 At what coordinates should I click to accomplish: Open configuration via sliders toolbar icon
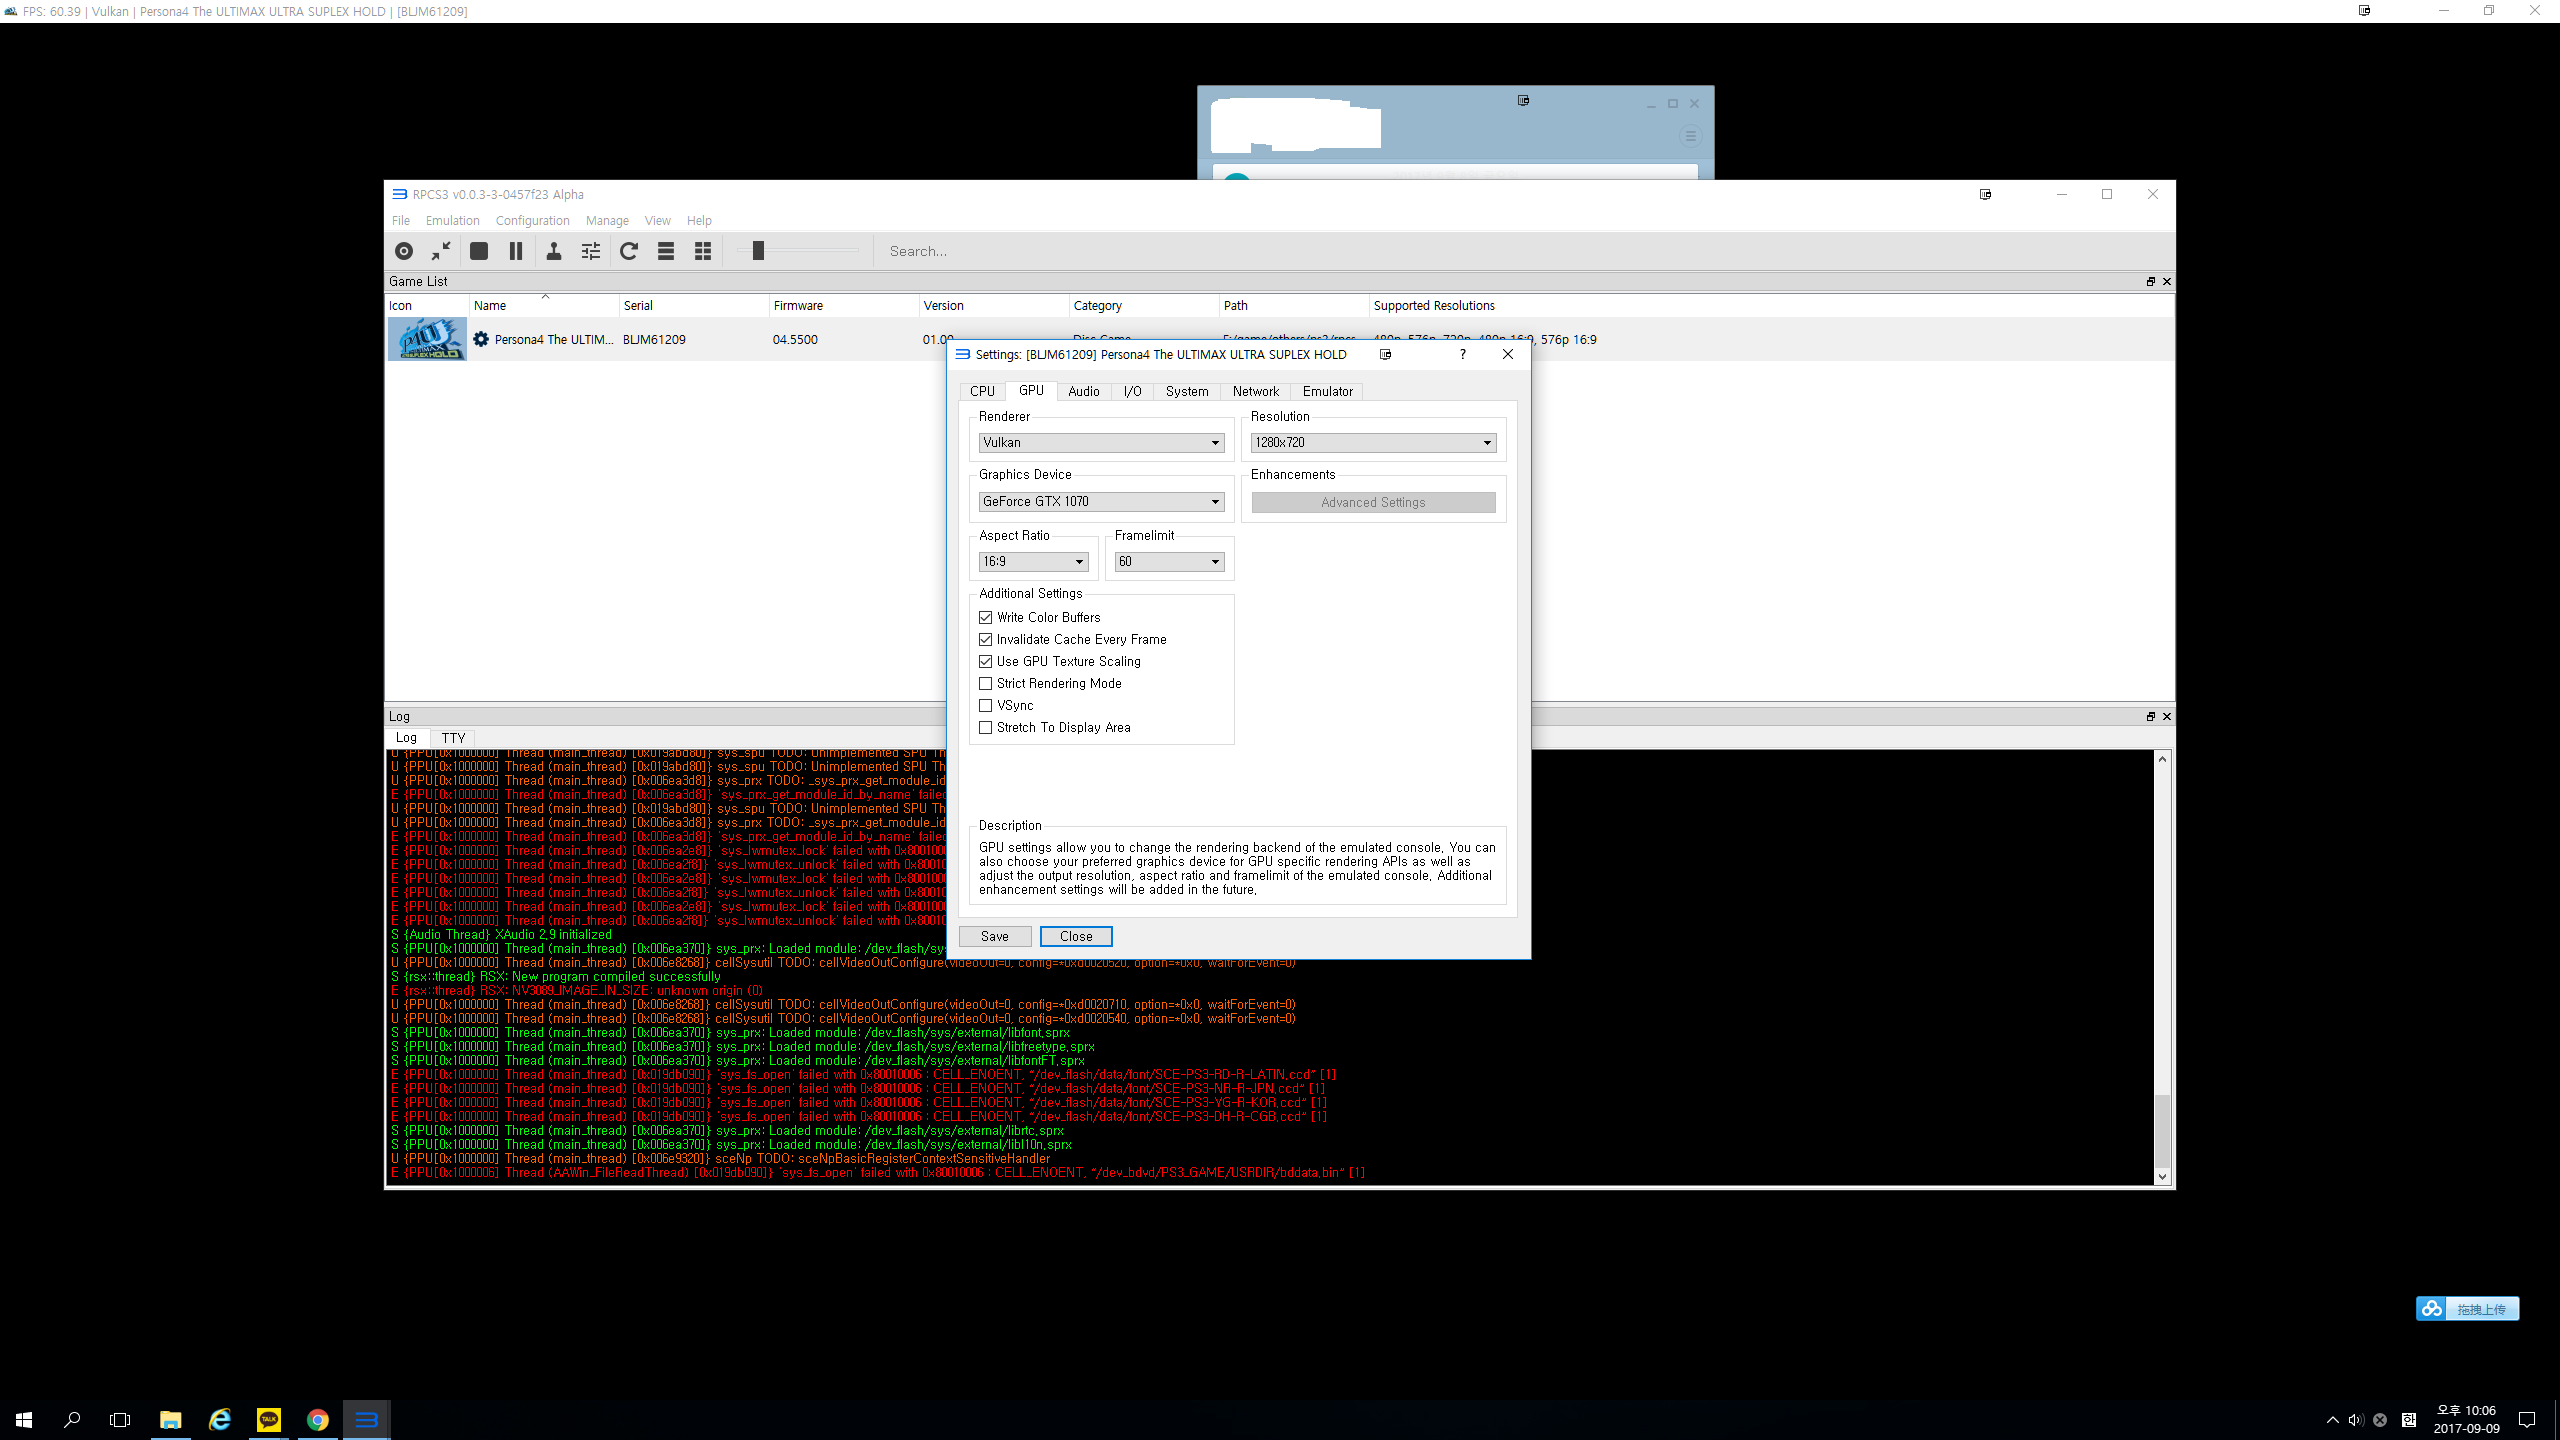point(591,251)
